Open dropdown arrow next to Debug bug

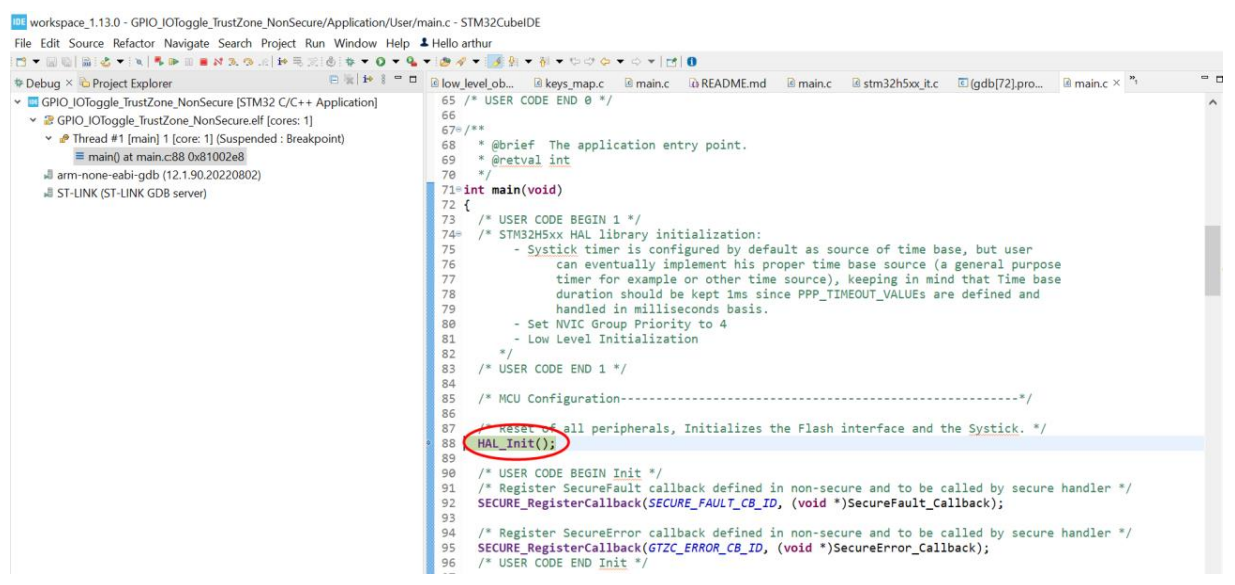pyautogui.click(x=364, y=62)
